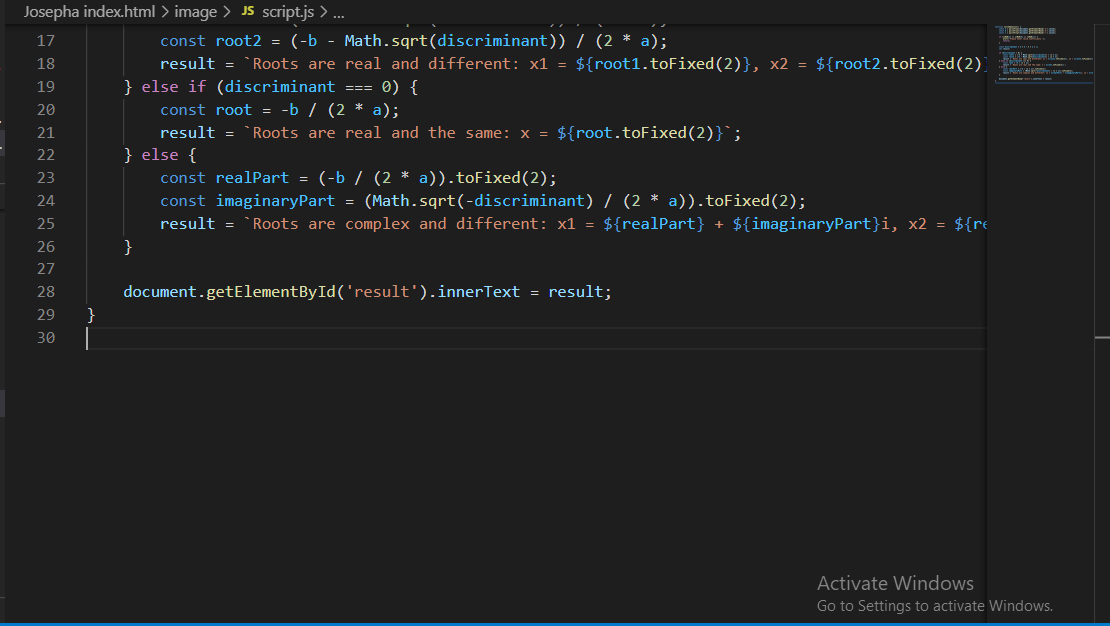The width and height of the screenshot is (1110, 626).
Task: Open the 'Josepha index.html' breadcrumb folder
Action: click(x=89, y=12)
